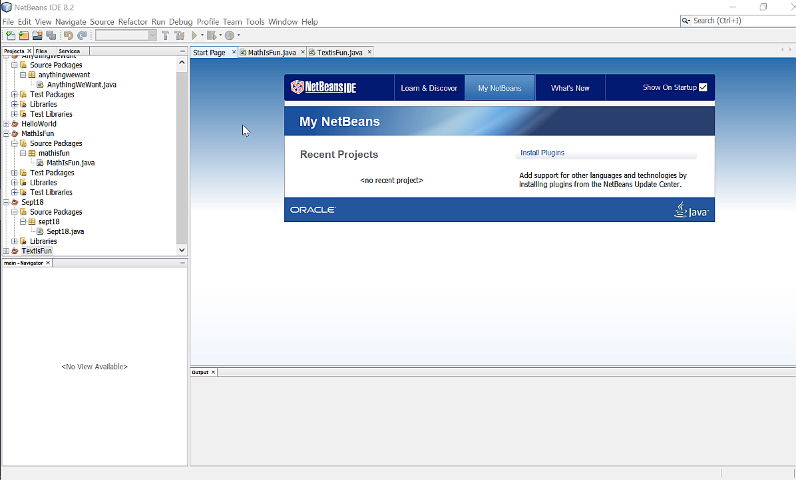Expand Libraries under Sept18 project
This screenshot has width=796, height=480.
click(15, 242)
